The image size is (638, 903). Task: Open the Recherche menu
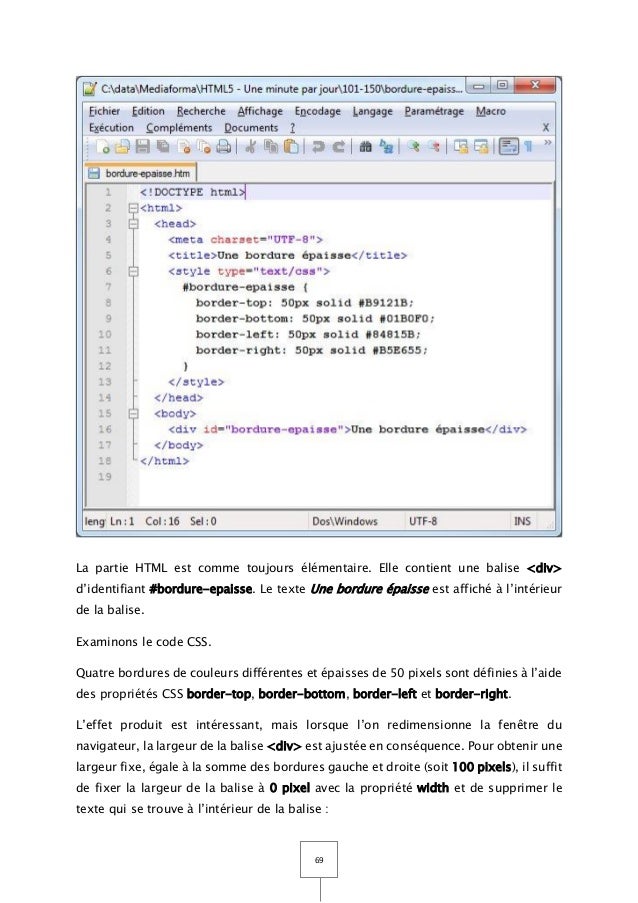pos(201,111)
